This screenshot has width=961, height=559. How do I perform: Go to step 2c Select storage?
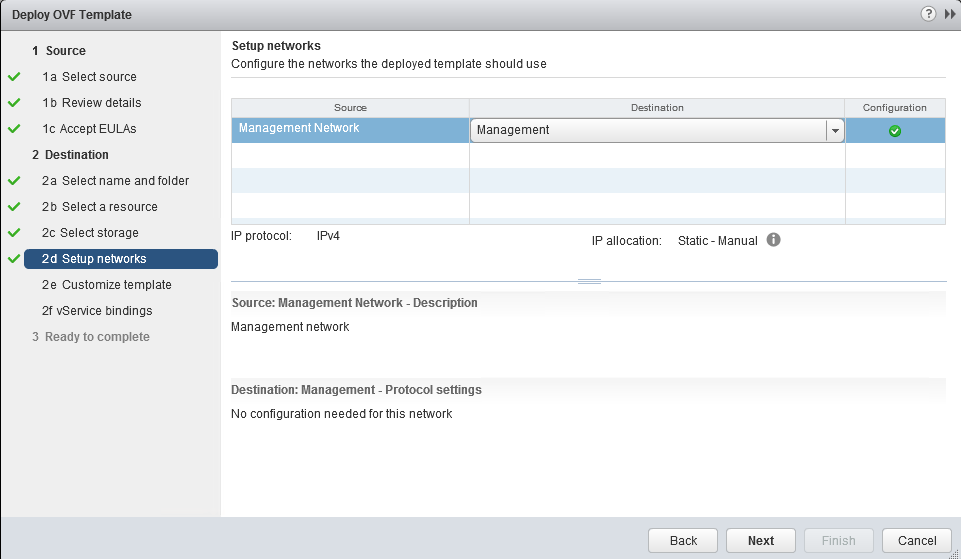coord(100,233)
